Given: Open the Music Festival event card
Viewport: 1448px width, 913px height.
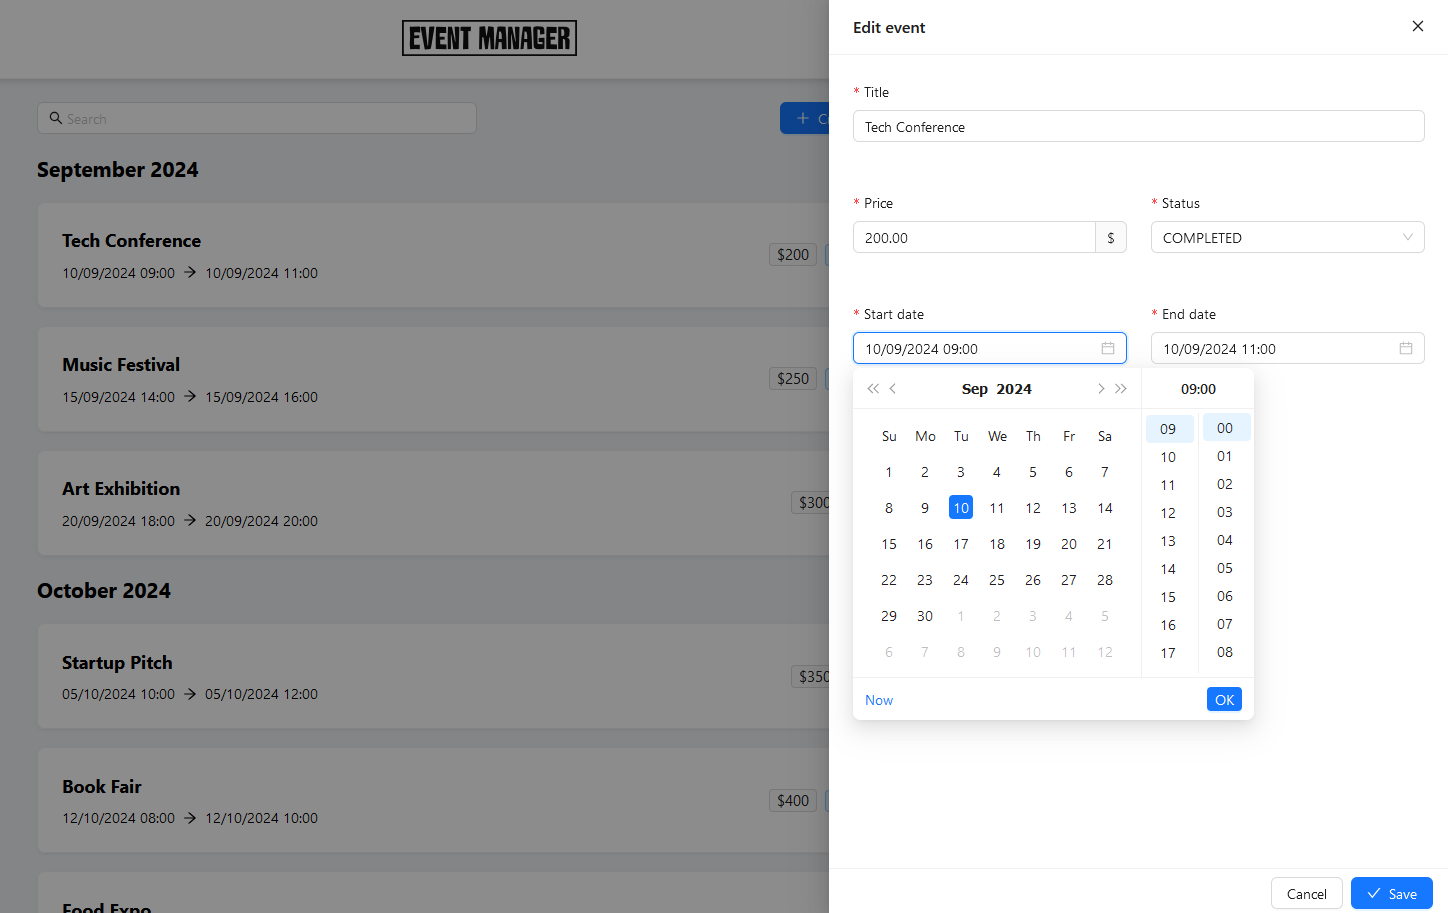Looking at the screenshot, I should pyautogui.click(x=433, y=379).
